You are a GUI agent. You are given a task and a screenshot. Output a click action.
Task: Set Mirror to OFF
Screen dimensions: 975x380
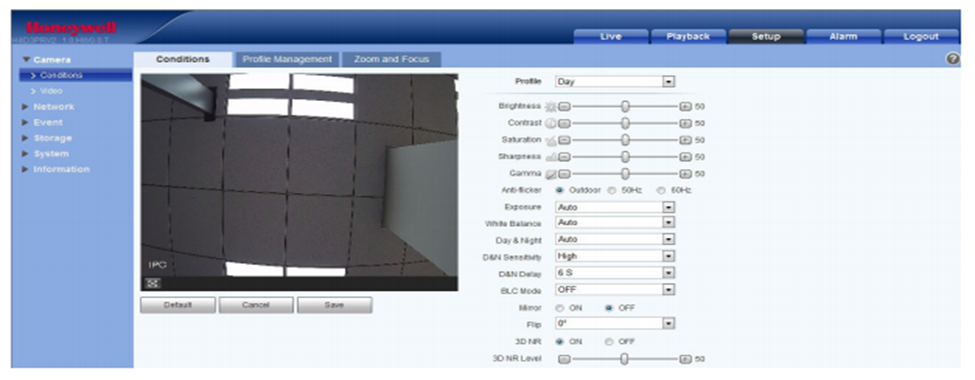[609, 308]
